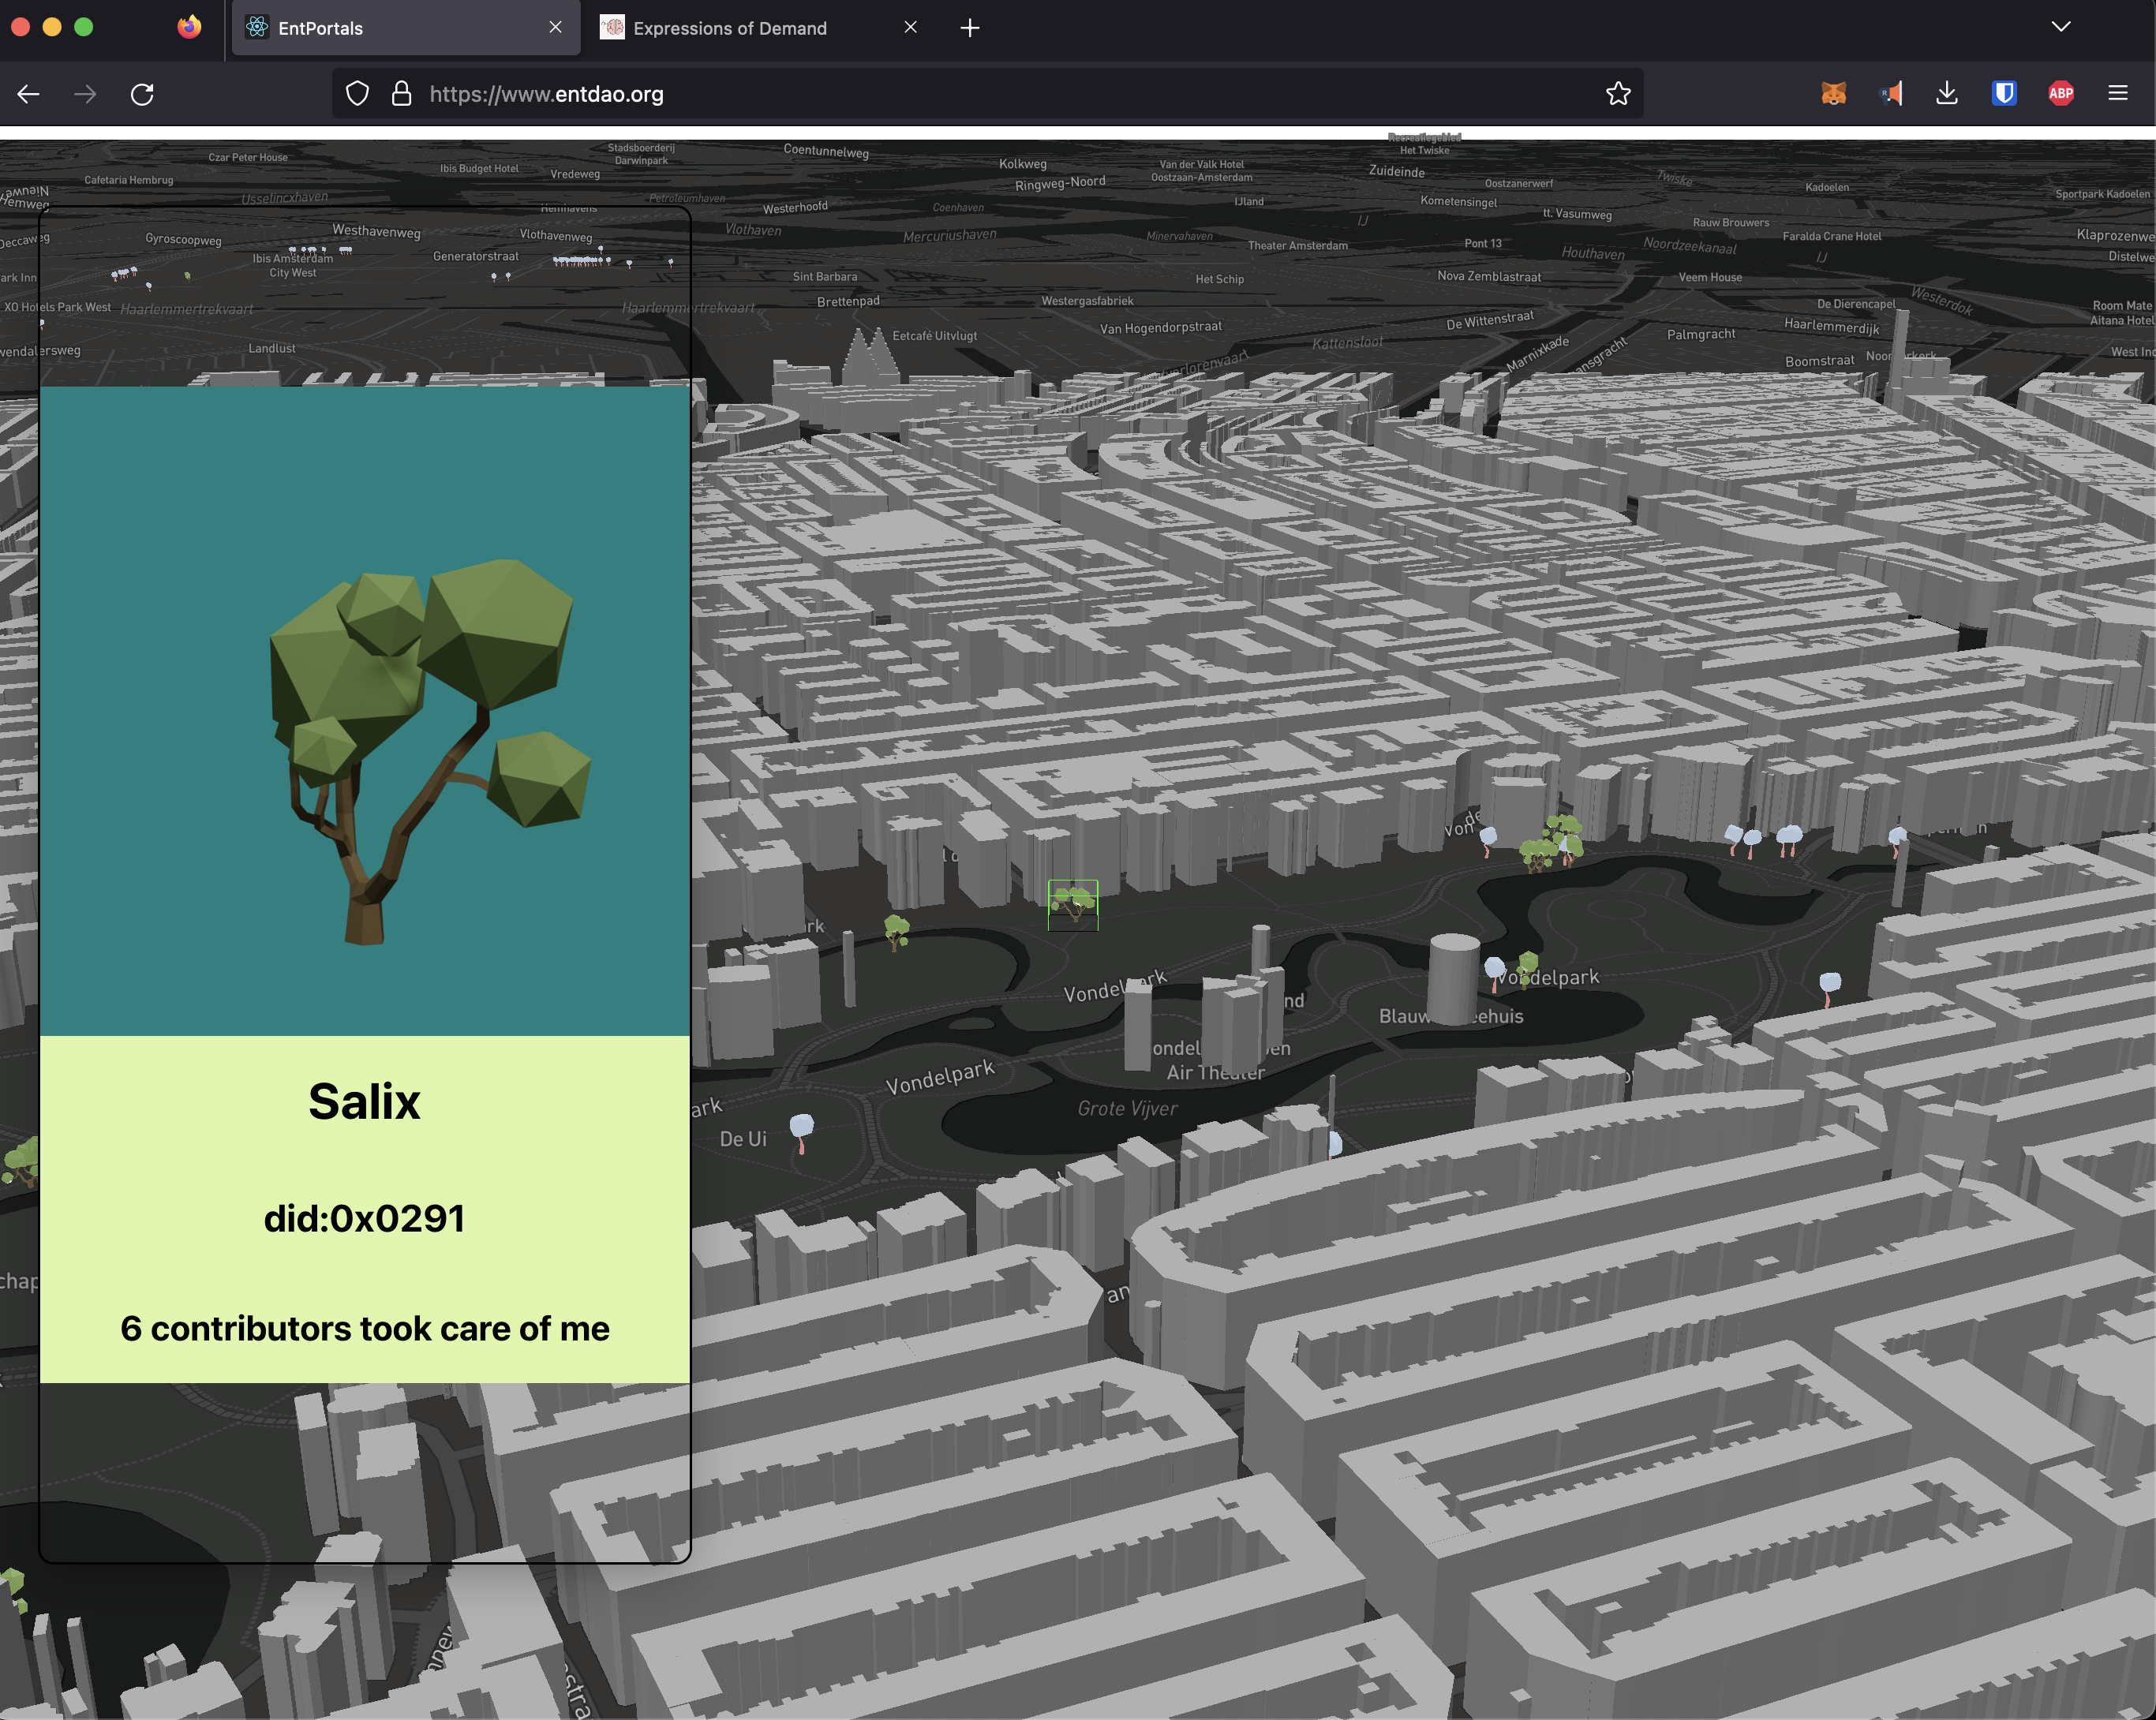
Task: Close the Expressions of Demand tab
Action: coord(910,28)
